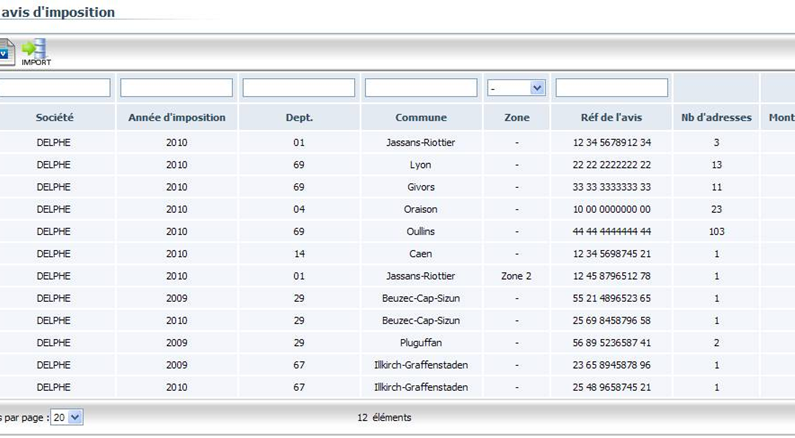Sort by Année d'imposition column header
The image size is (795, 438).
pos(176,118)
